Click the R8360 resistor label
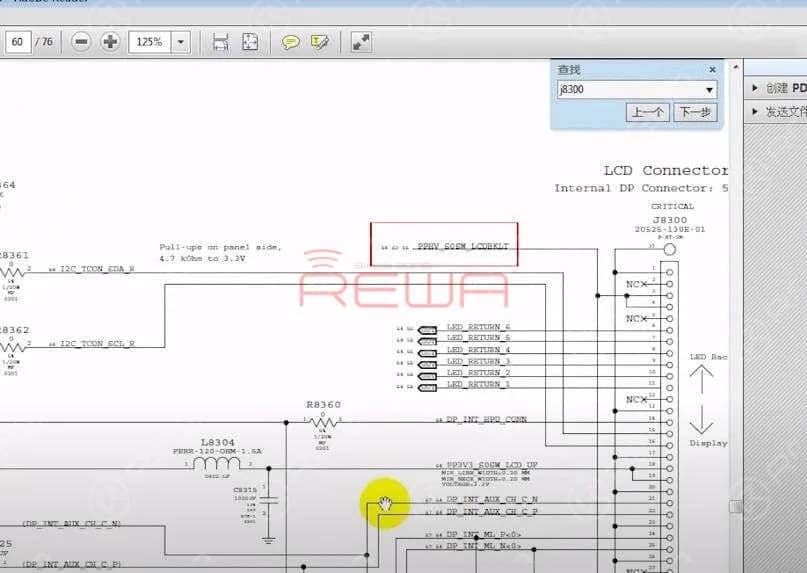807x573 pixels. pyautogui.click(x=323, y=405)
